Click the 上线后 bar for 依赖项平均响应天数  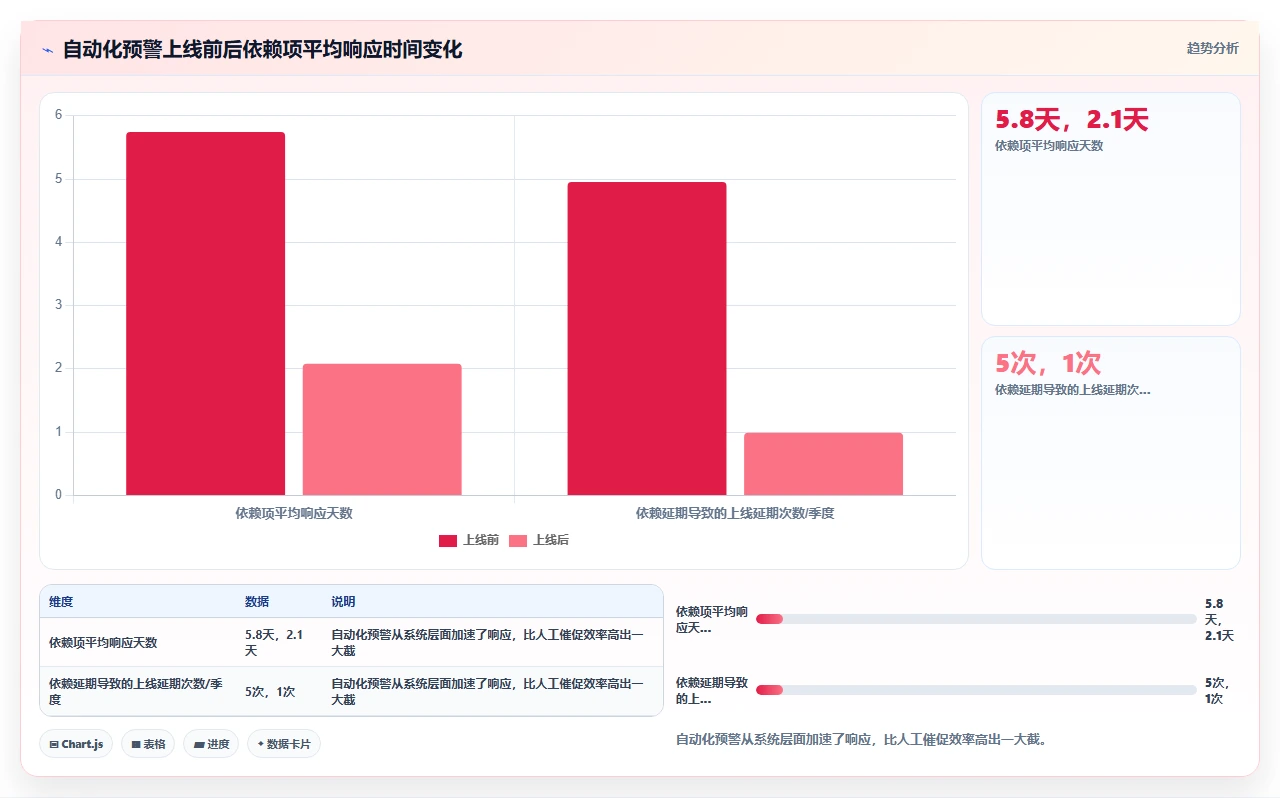[382, 429]
